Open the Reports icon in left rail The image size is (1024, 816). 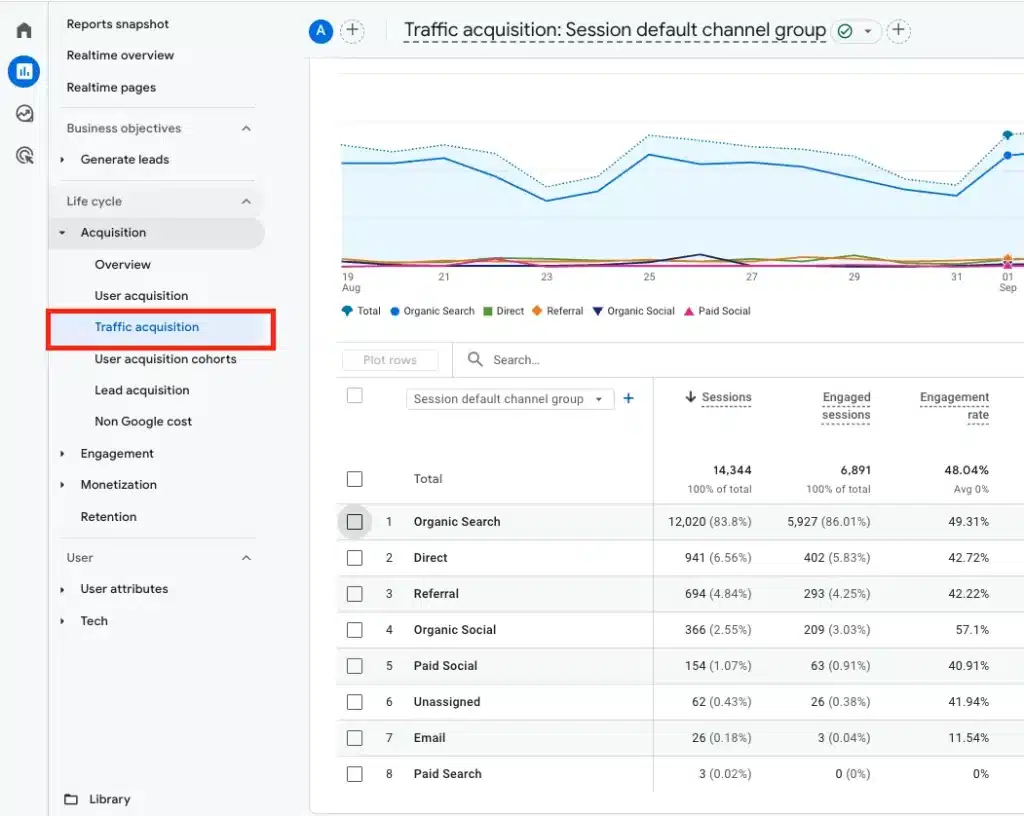coord(24,72)
